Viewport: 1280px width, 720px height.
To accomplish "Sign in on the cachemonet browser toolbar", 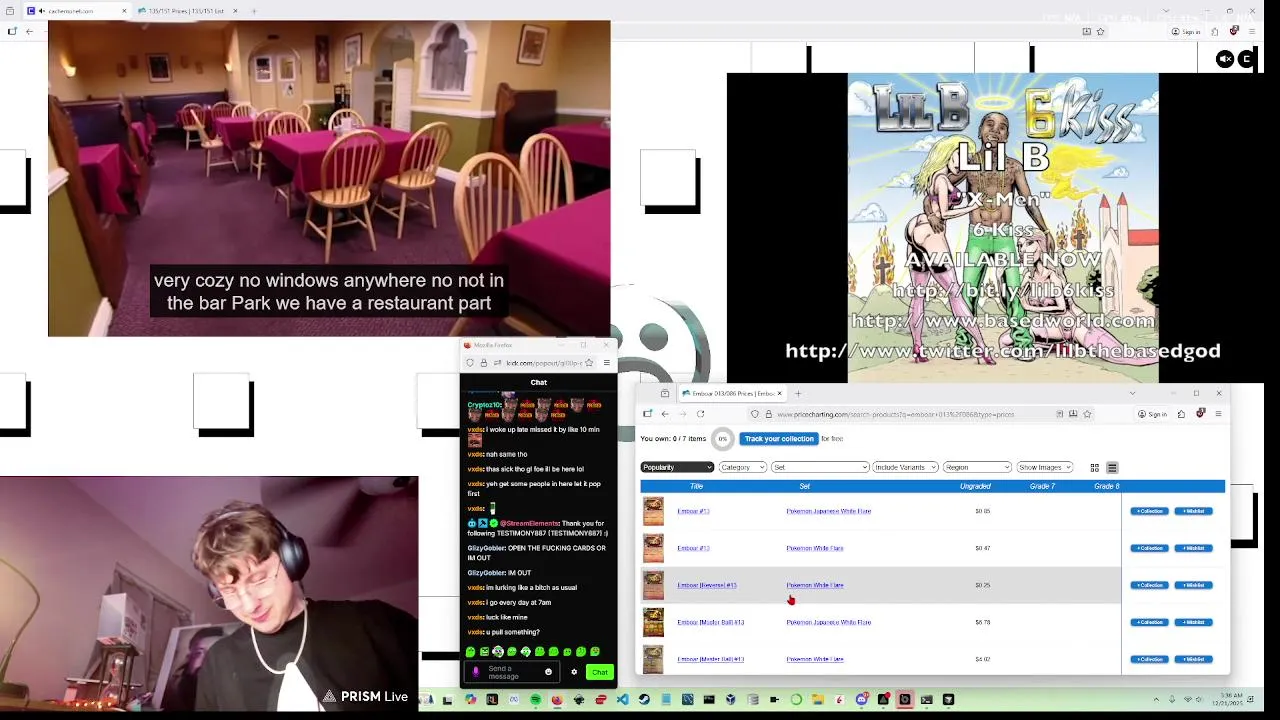I will coord(1186,31).
